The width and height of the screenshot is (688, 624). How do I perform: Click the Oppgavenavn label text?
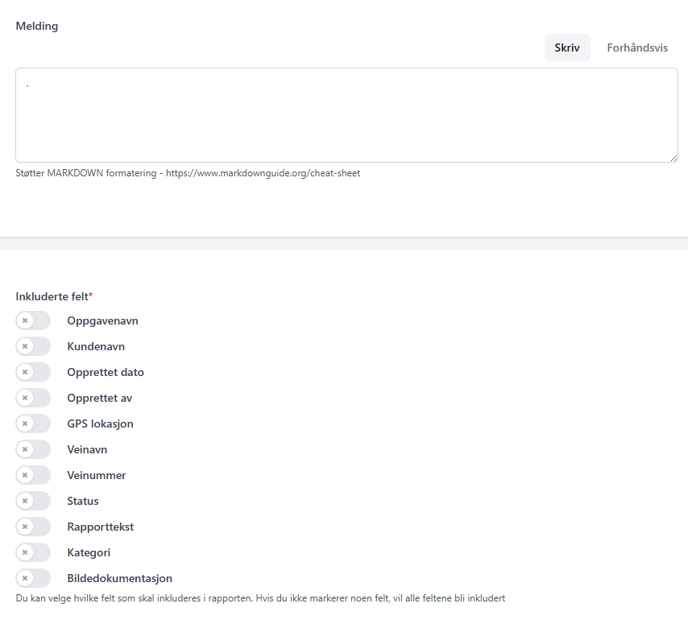[x=102, y=321]
